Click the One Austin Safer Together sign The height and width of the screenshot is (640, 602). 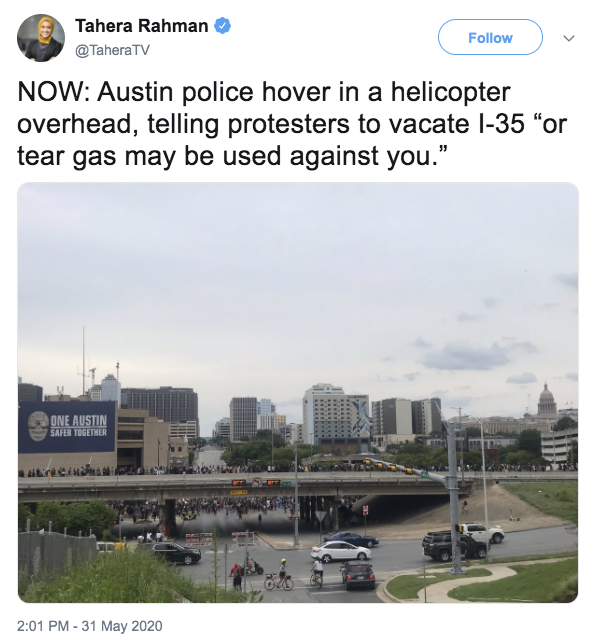point(67,427)
